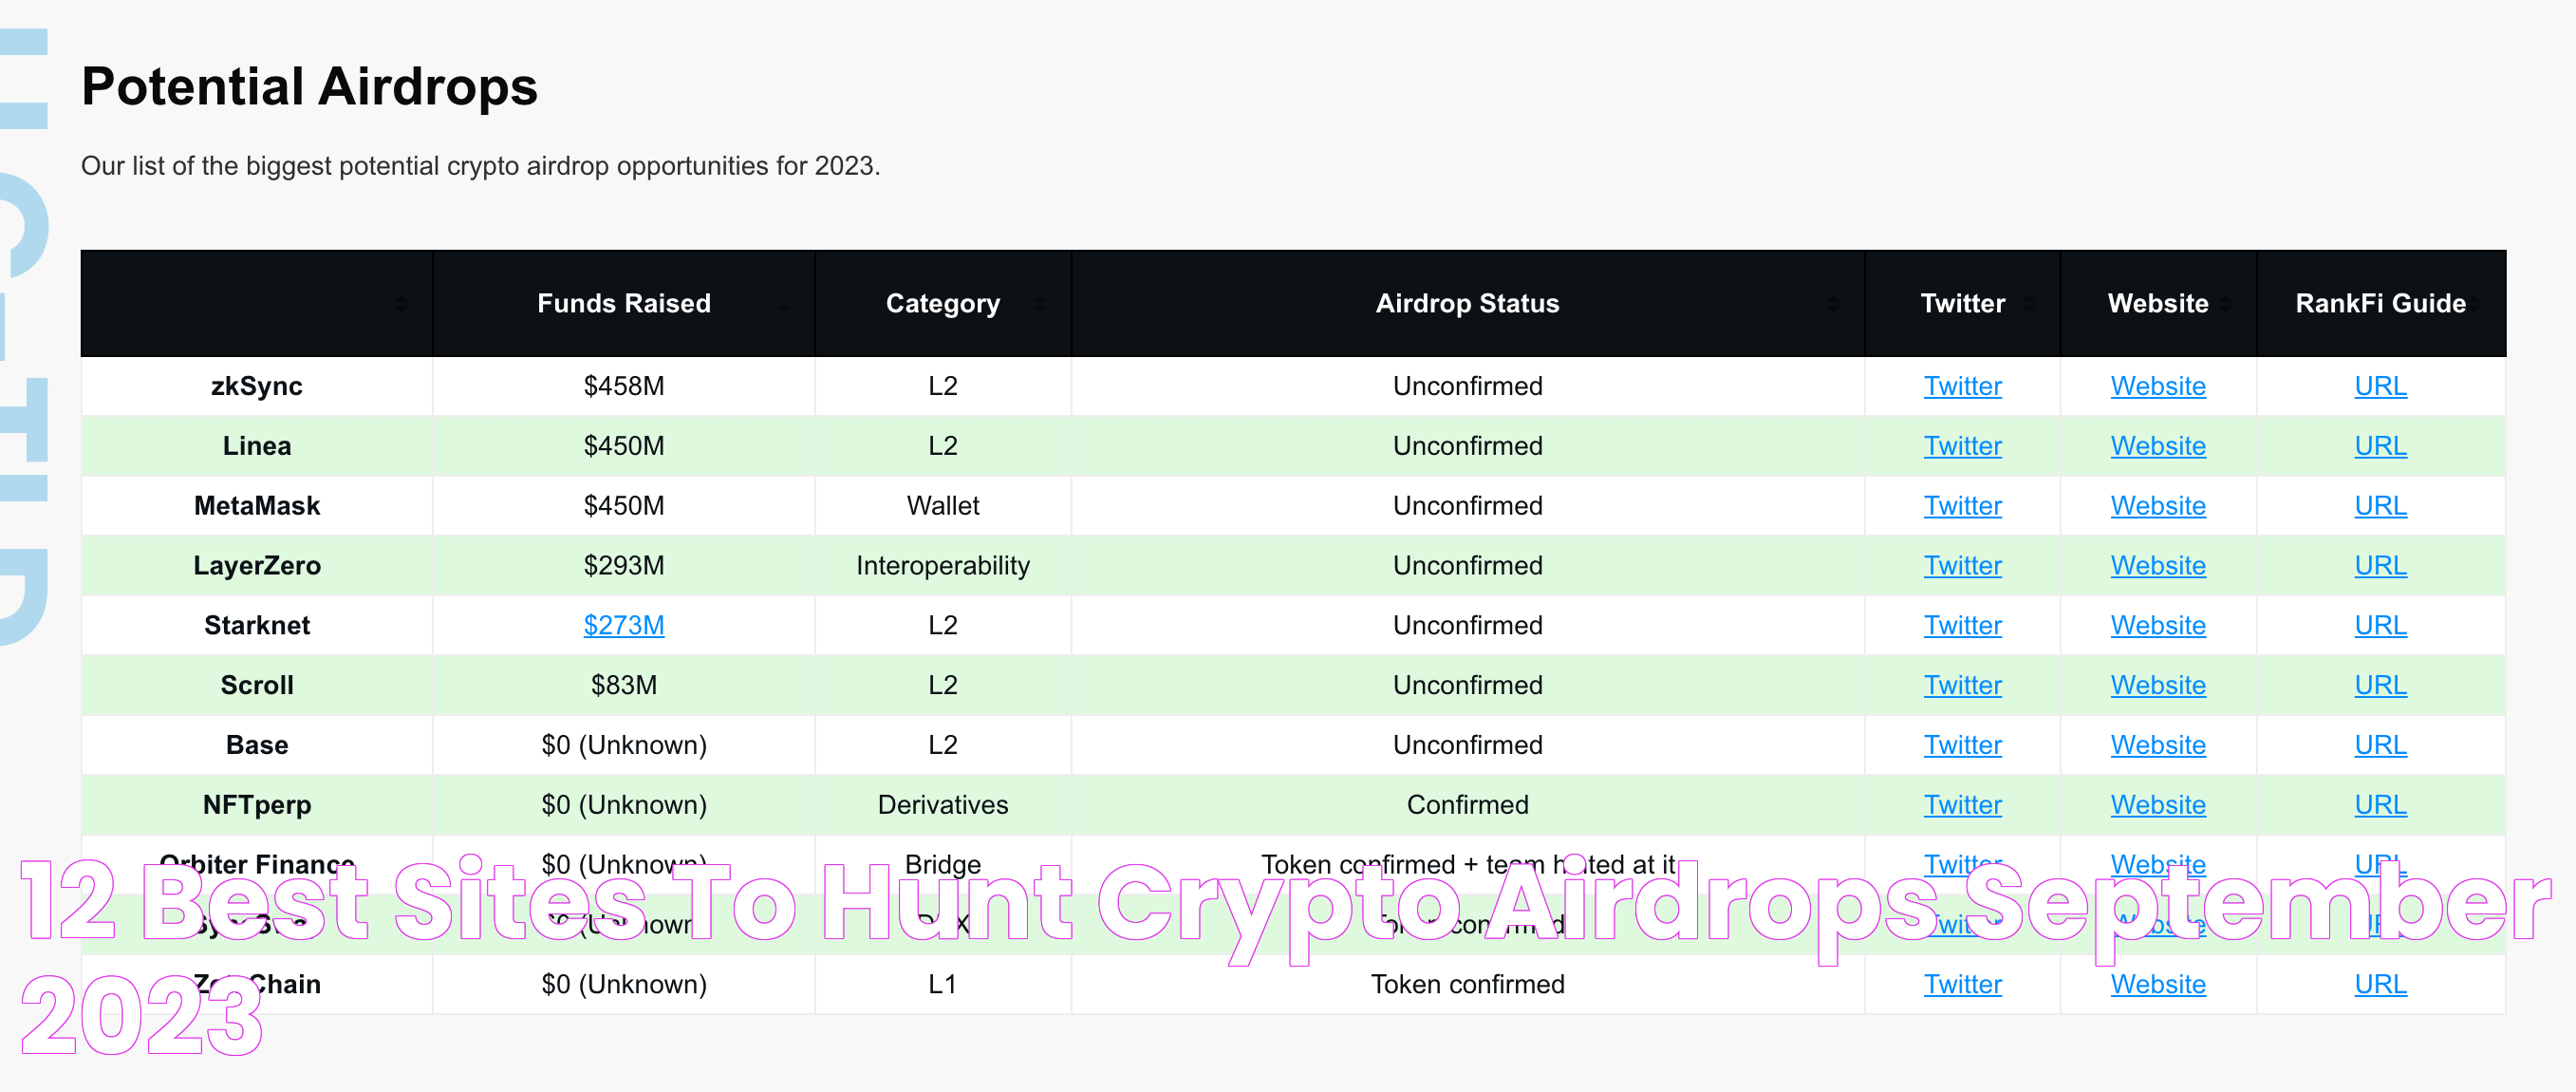
Task: Open the Website link for Scroll
Action: (2156, 684)
